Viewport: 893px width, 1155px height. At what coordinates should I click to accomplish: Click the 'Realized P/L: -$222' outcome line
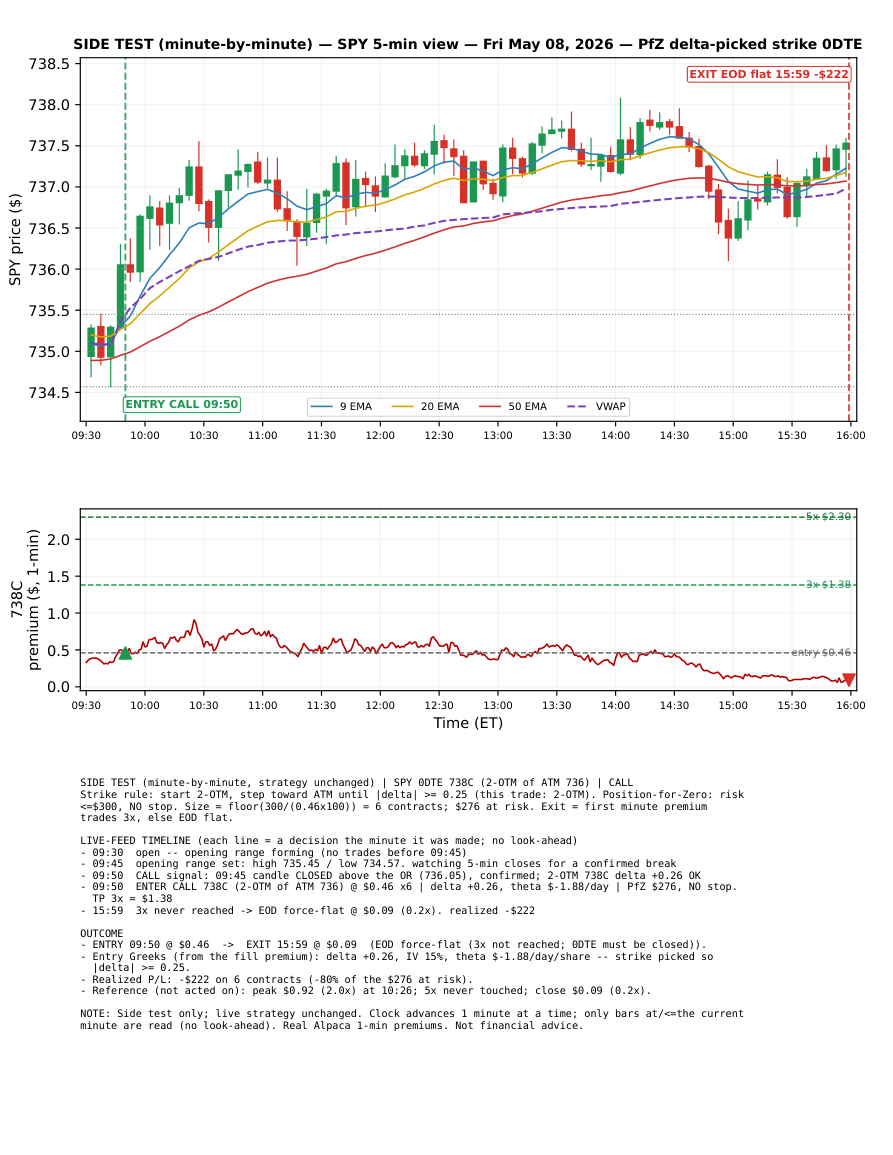coord(276,980)
